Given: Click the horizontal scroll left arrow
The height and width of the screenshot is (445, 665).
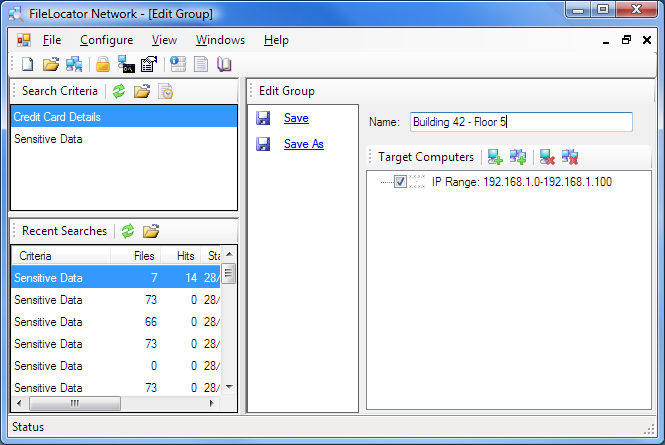Looking at the screenshot, I should 19,403.
